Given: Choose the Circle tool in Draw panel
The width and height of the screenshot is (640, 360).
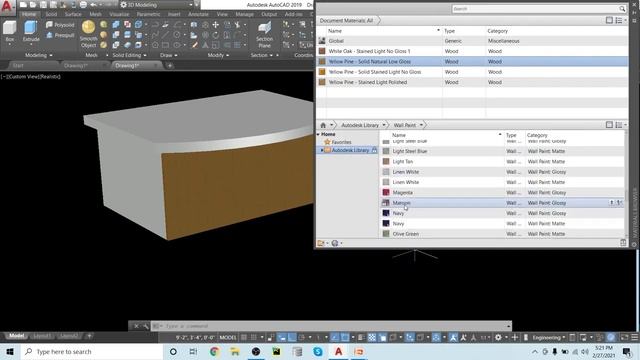Looking at the screenshot, I should [x=176, y=35].
